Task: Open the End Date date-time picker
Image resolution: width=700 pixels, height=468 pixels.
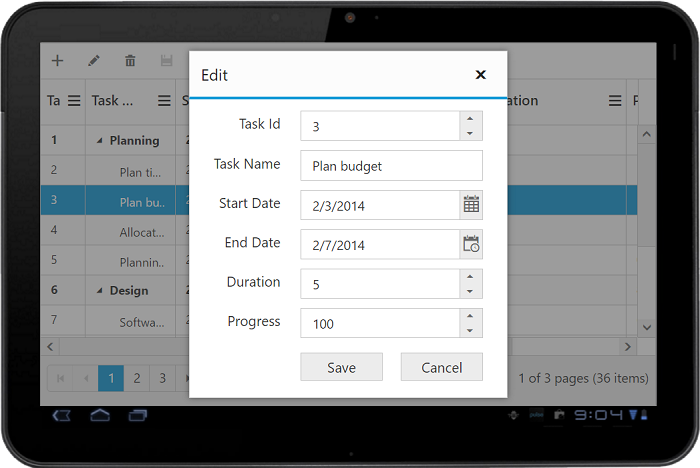Action: click(x=471, y=244)
